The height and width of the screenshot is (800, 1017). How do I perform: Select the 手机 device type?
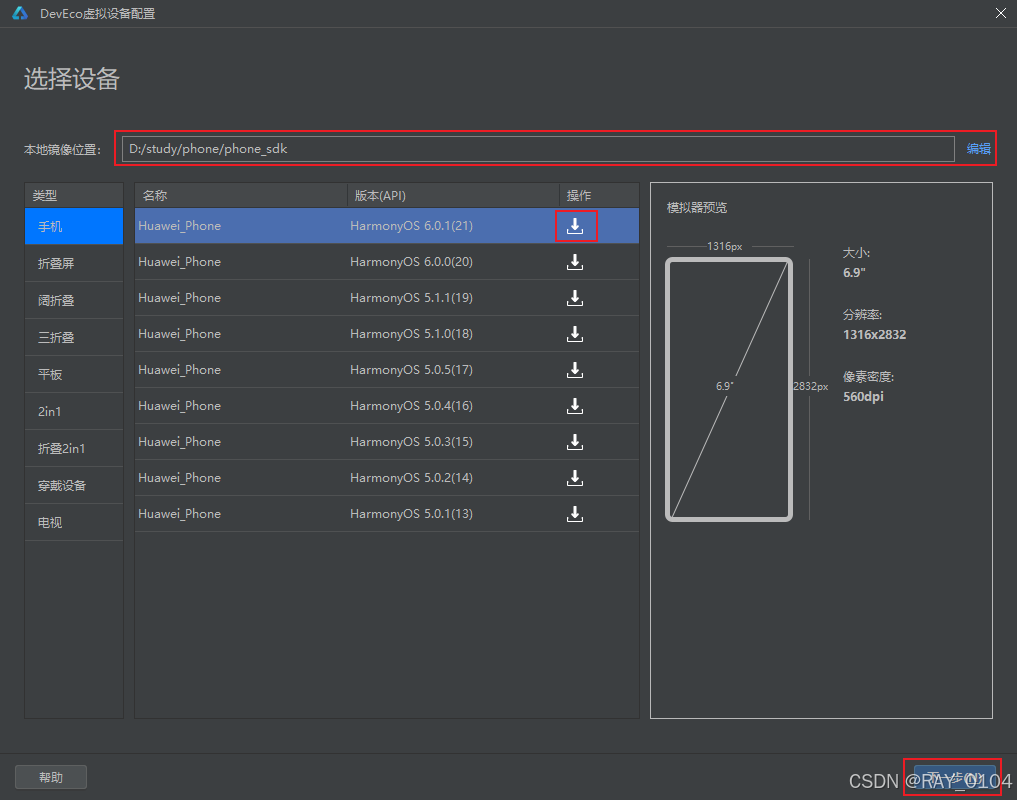click(74, 226)
